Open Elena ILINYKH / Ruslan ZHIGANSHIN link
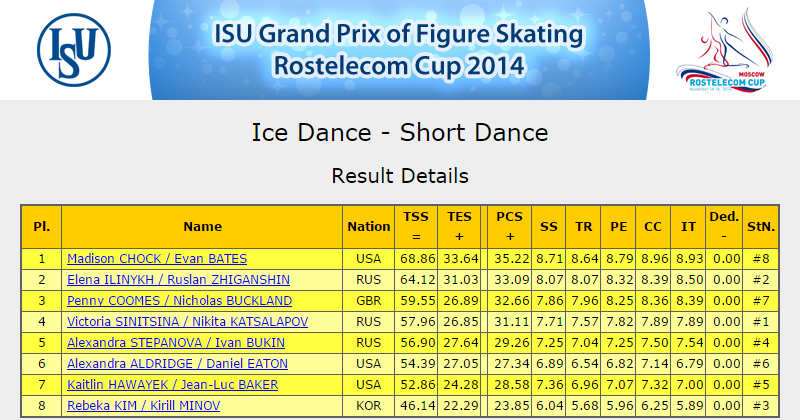 179,280
